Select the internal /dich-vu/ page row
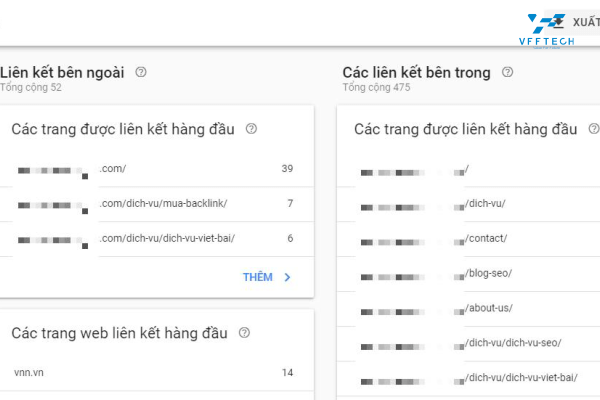The width and height of the screenshot is (600, 400). pos(470,204)
